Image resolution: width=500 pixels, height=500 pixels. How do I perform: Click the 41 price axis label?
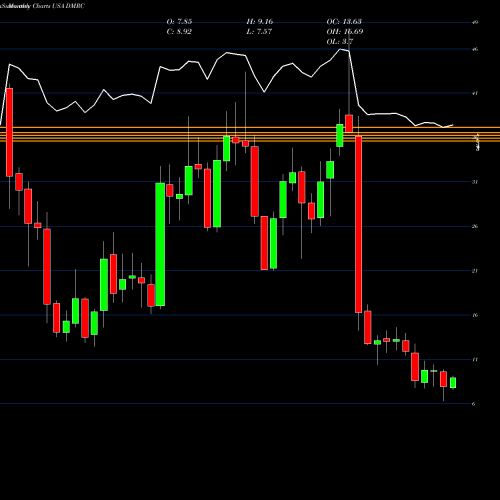(475, 93)
